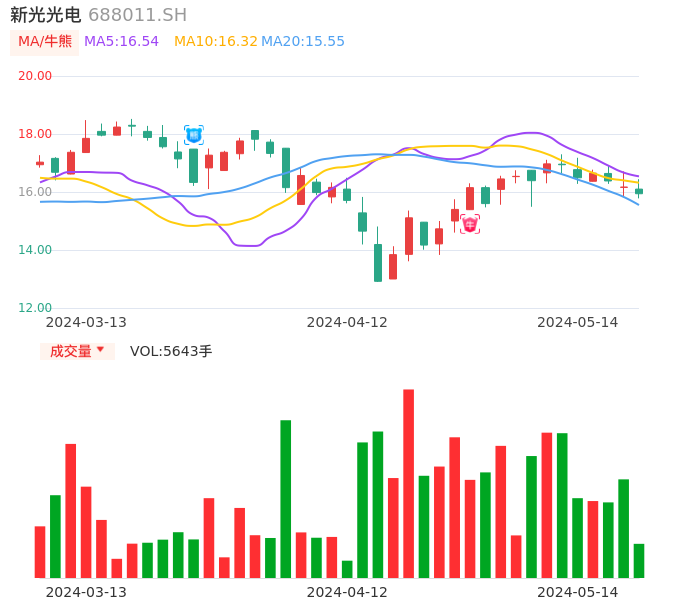Select the tallest red volume bar

408,483
